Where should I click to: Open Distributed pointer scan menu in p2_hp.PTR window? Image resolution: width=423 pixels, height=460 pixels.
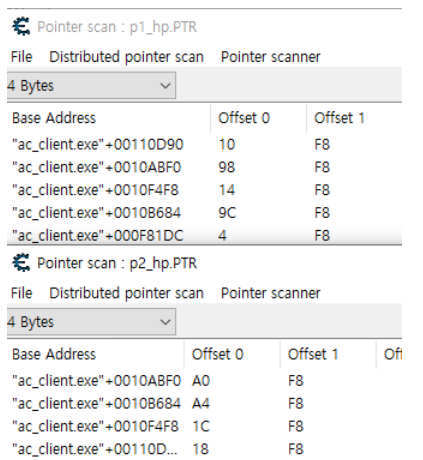[126, 293]
